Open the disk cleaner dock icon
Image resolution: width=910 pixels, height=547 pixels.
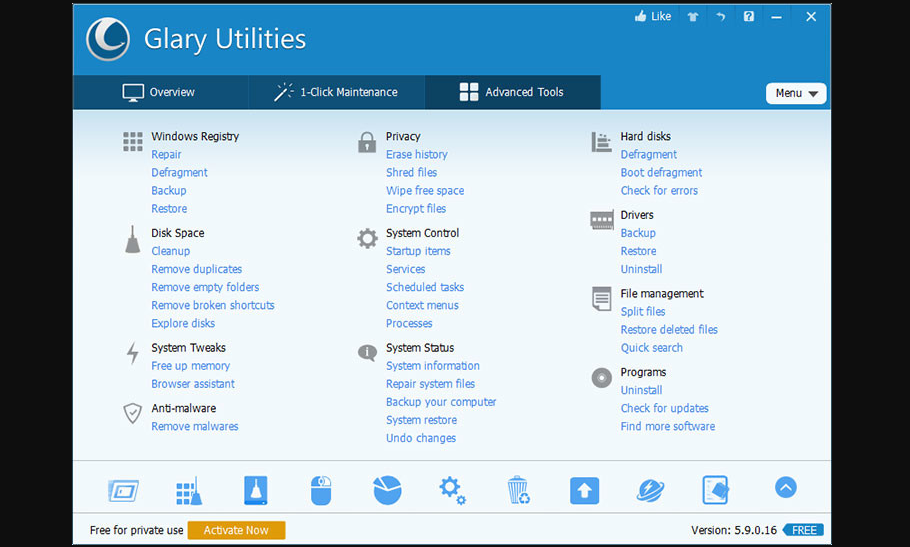256,491
